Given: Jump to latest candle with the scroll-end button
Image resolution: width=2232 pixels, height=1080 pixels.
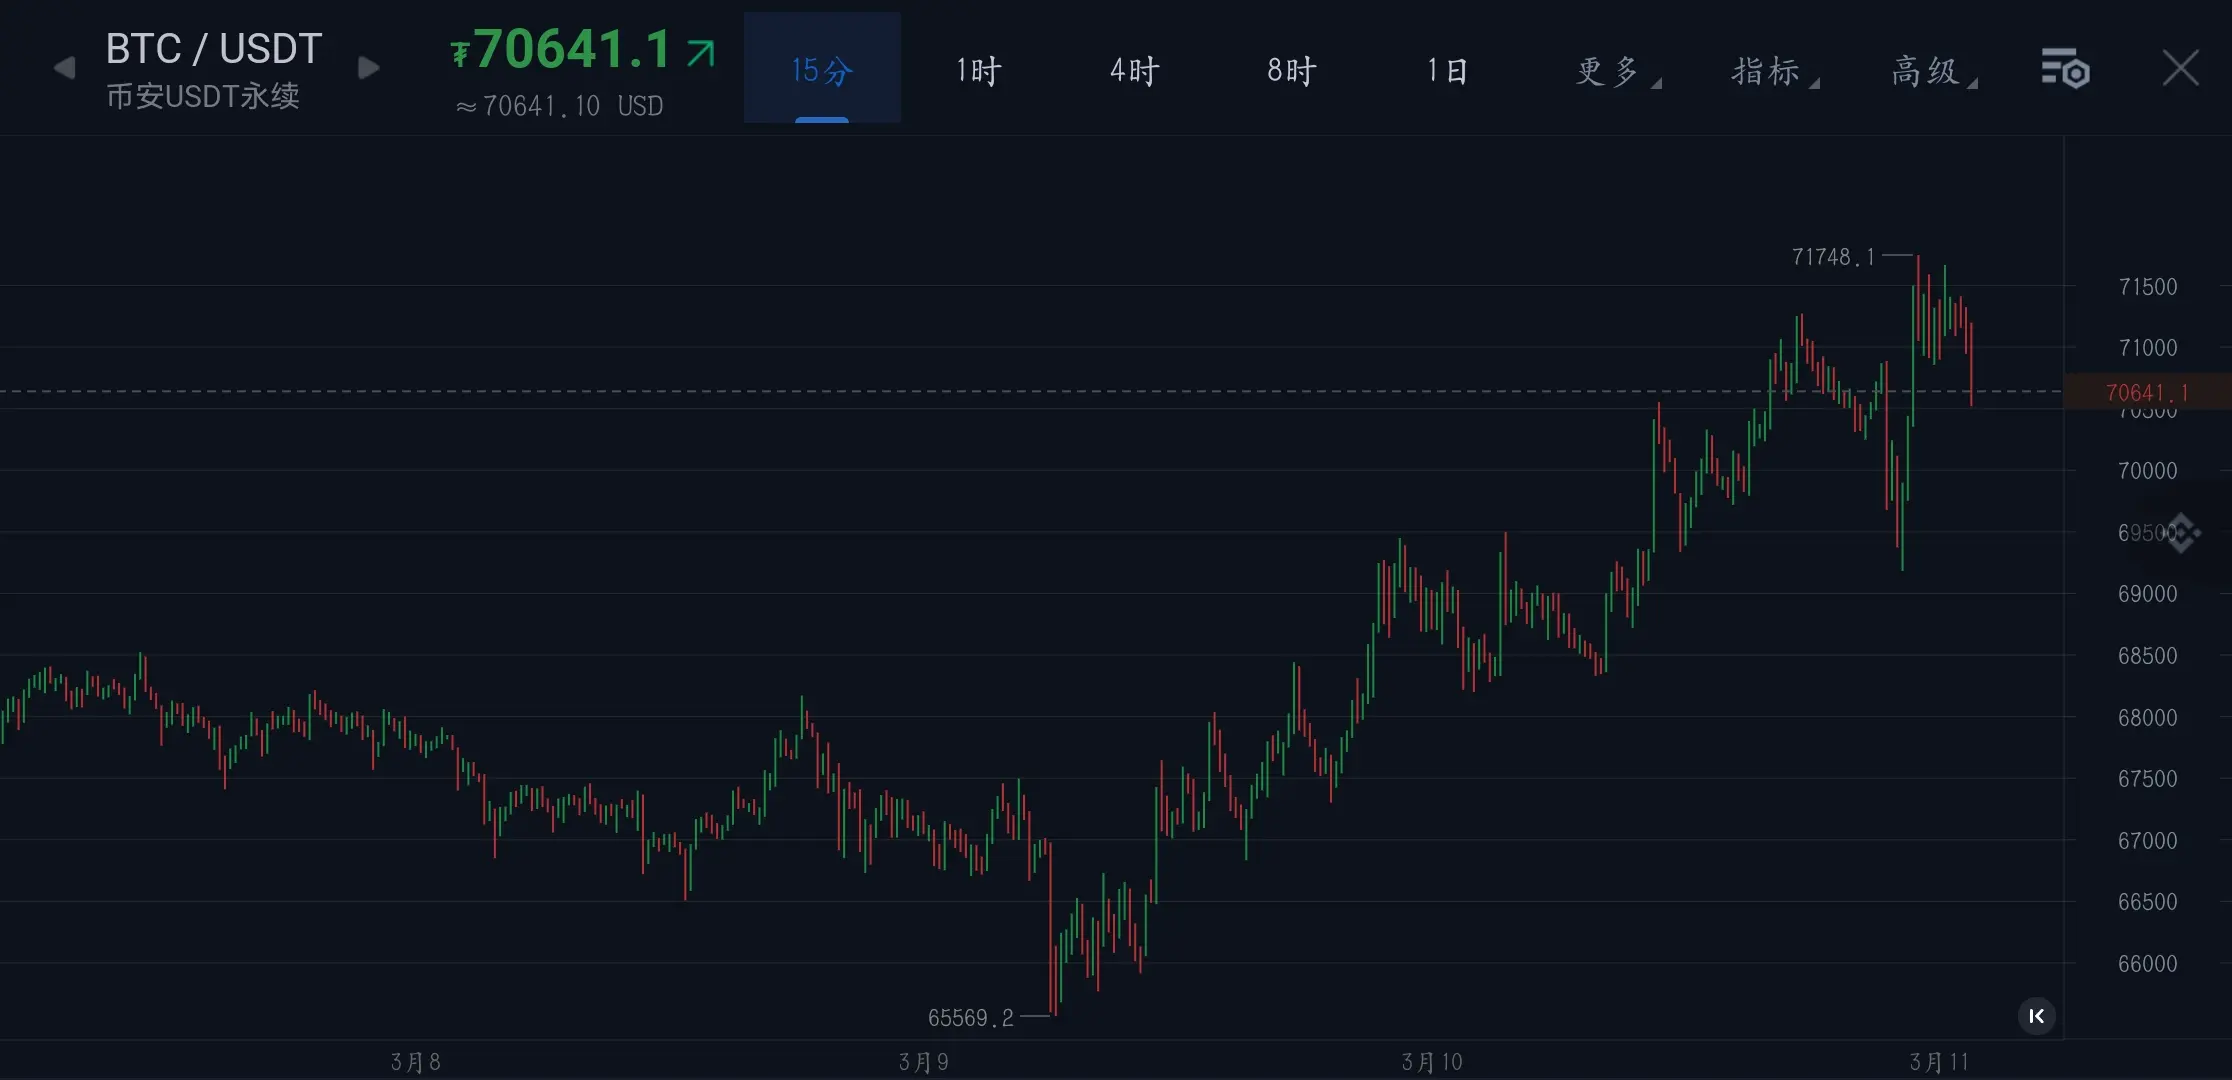Looking at the screenshot, I should (x=2036, y=1016).
